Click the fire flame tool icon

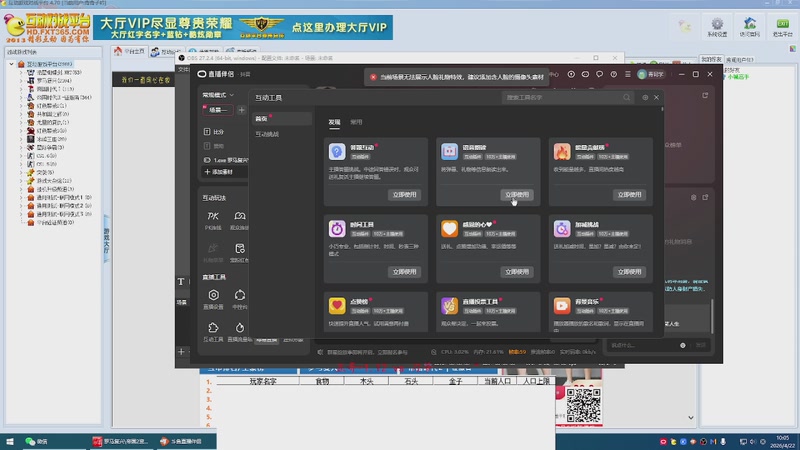pyautogui.click(x=562, y=152)
